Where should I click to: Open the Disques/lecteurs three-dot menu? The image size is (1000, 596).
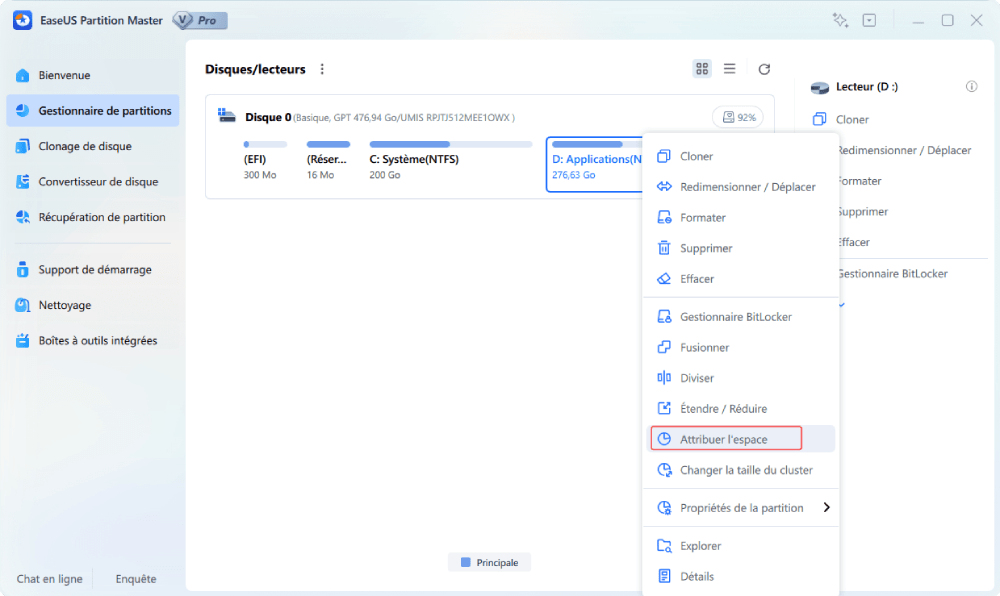coord(322,69)
